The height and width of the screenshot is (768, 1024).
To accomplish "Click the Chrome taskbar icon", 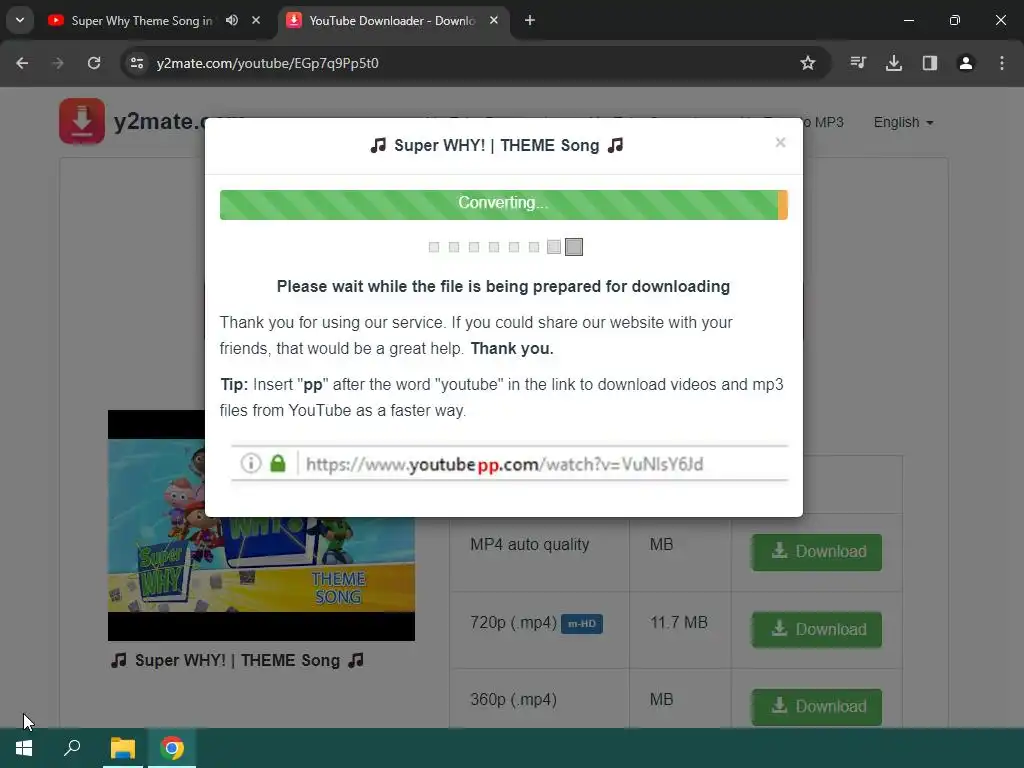I will point(172,748).
